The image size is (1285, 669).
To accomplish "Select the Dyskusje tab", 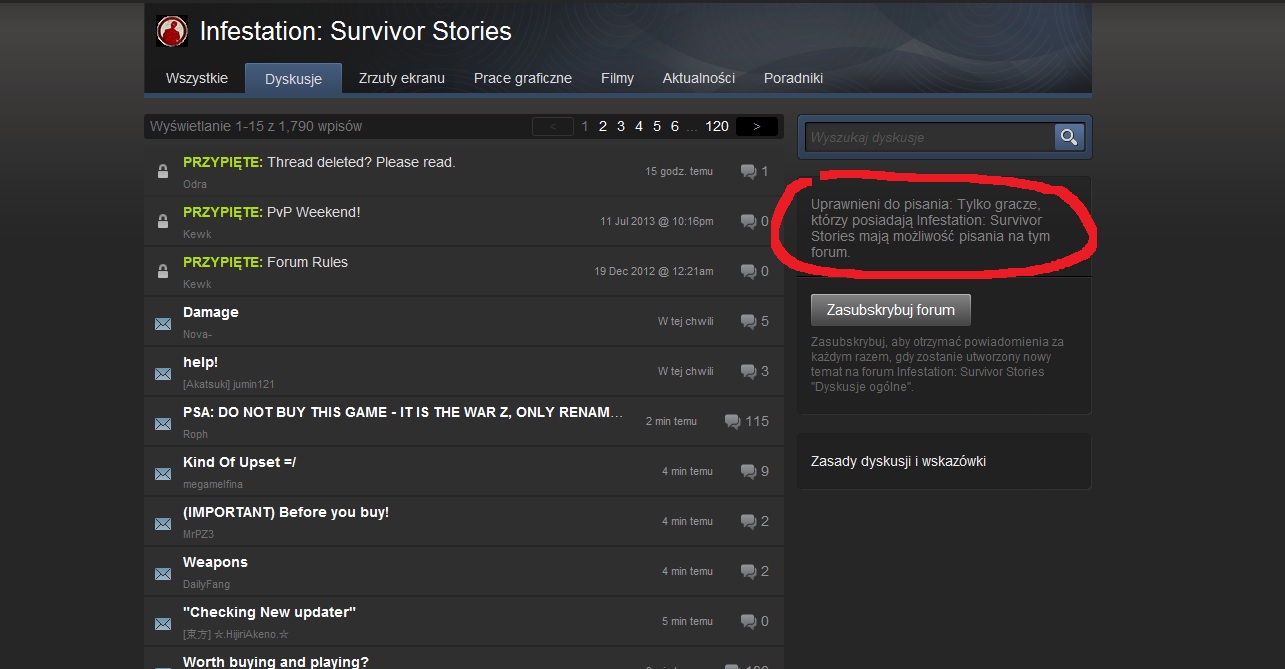I will click(x=293, y=79).
